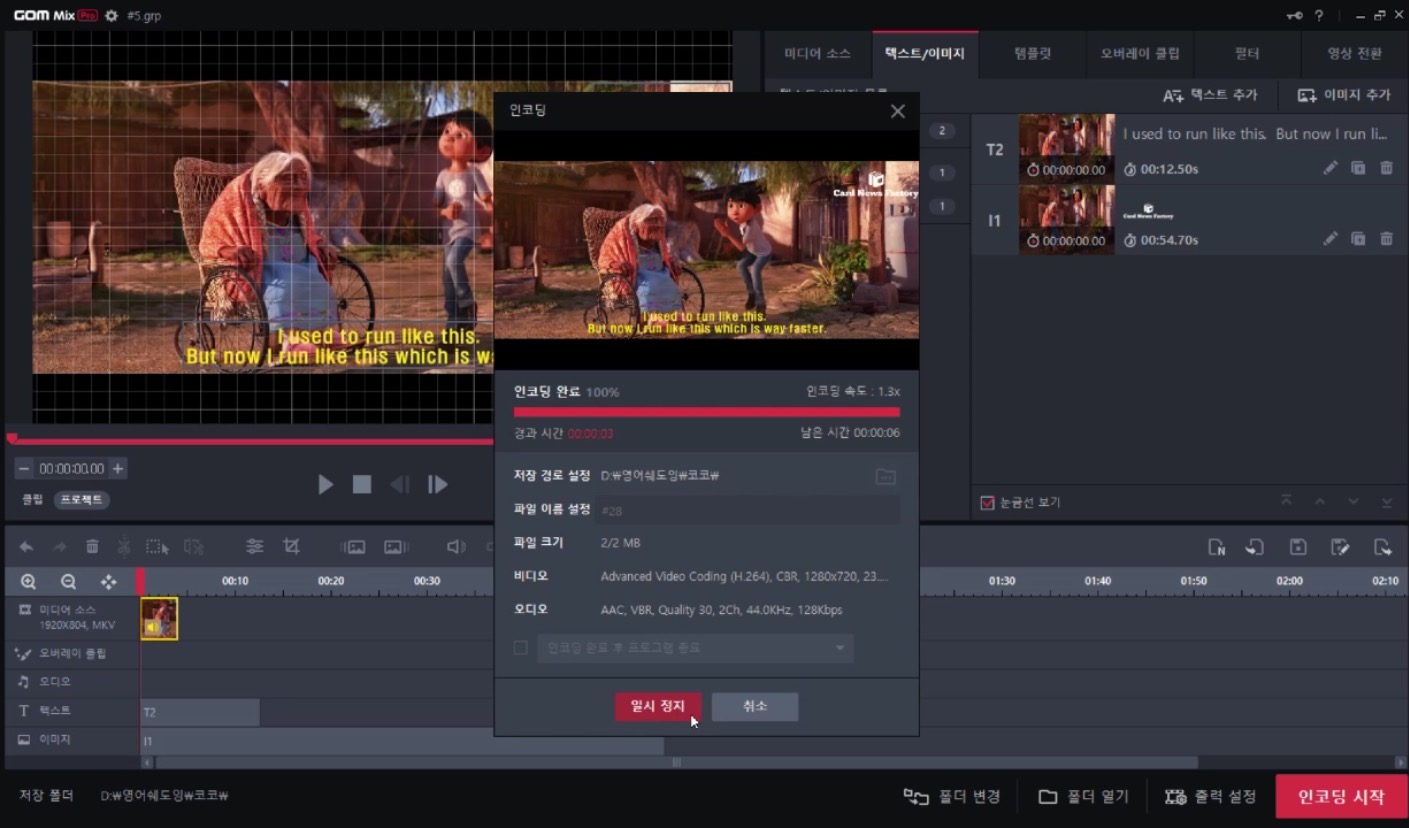Move item down with single down chevron

pos(1353,501)
